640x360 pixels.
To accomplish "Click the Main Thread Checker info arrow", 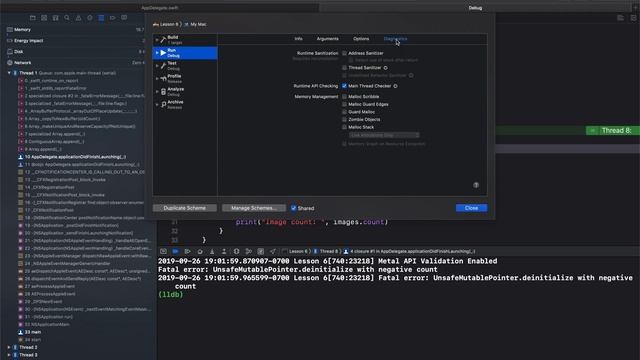I will pos(396,86).
